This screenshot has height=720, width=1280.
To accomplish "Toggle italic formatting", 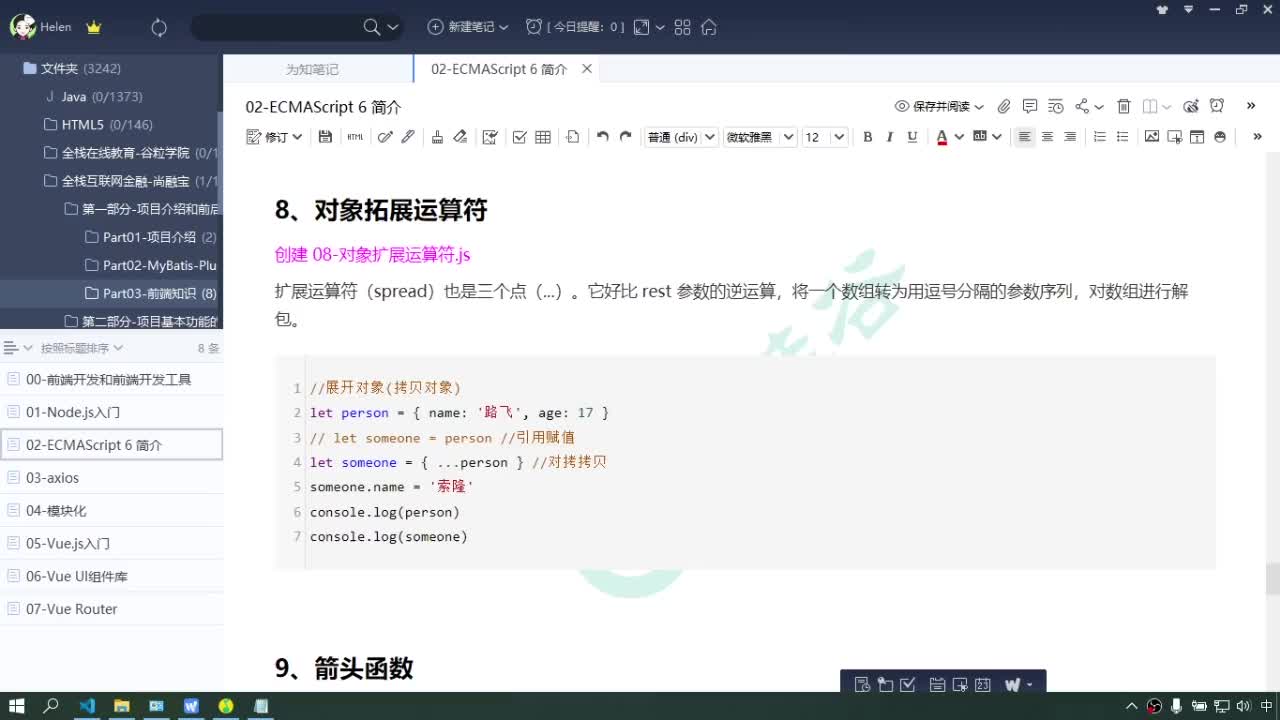I will (x=889, y=137).
